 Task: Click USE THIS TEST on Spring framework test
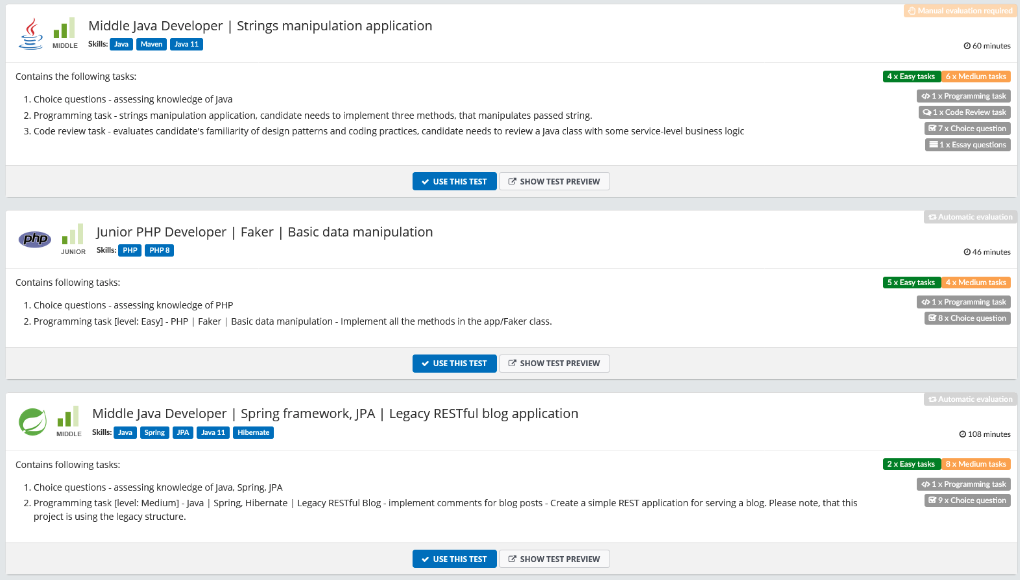tap(454, 558)
